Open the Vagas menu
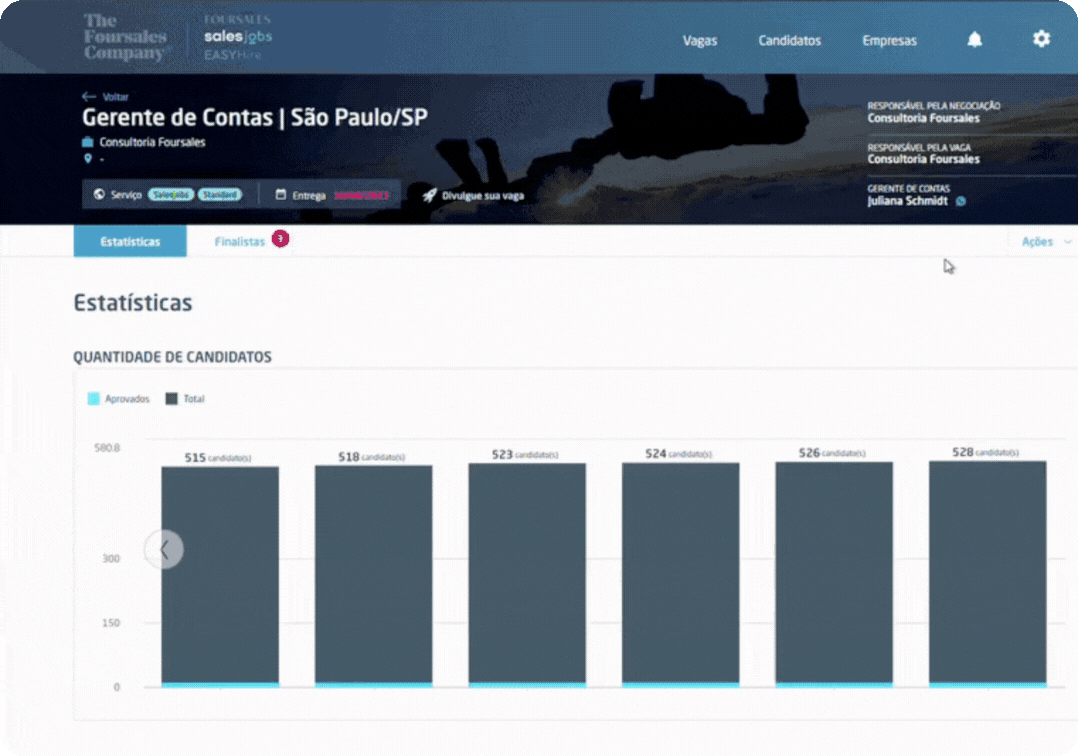 pyautogui.click(x=700, y=41)
